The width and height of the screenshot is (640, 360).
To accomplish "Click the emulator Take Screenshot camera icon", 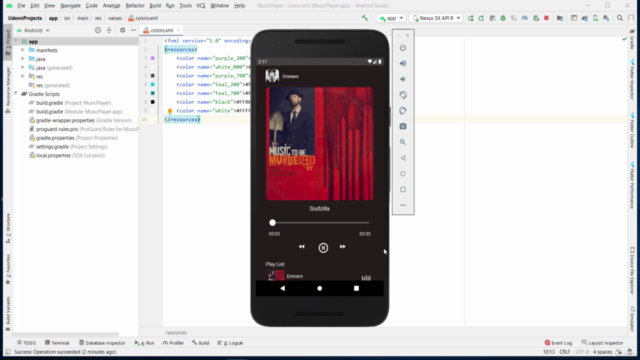I will 403,127.
